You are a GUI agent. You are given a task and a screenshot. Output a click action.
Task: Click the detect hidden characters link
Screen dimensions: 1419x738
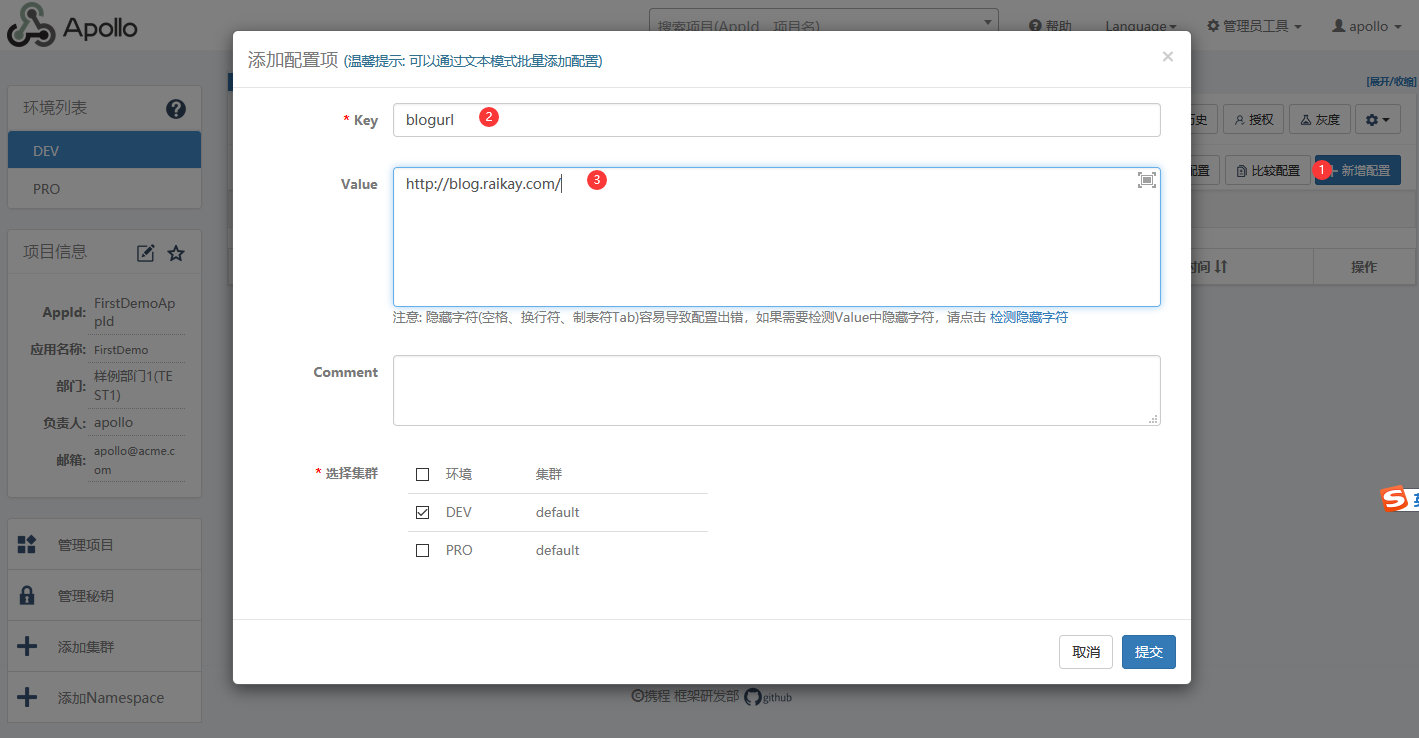point(1028,317)
